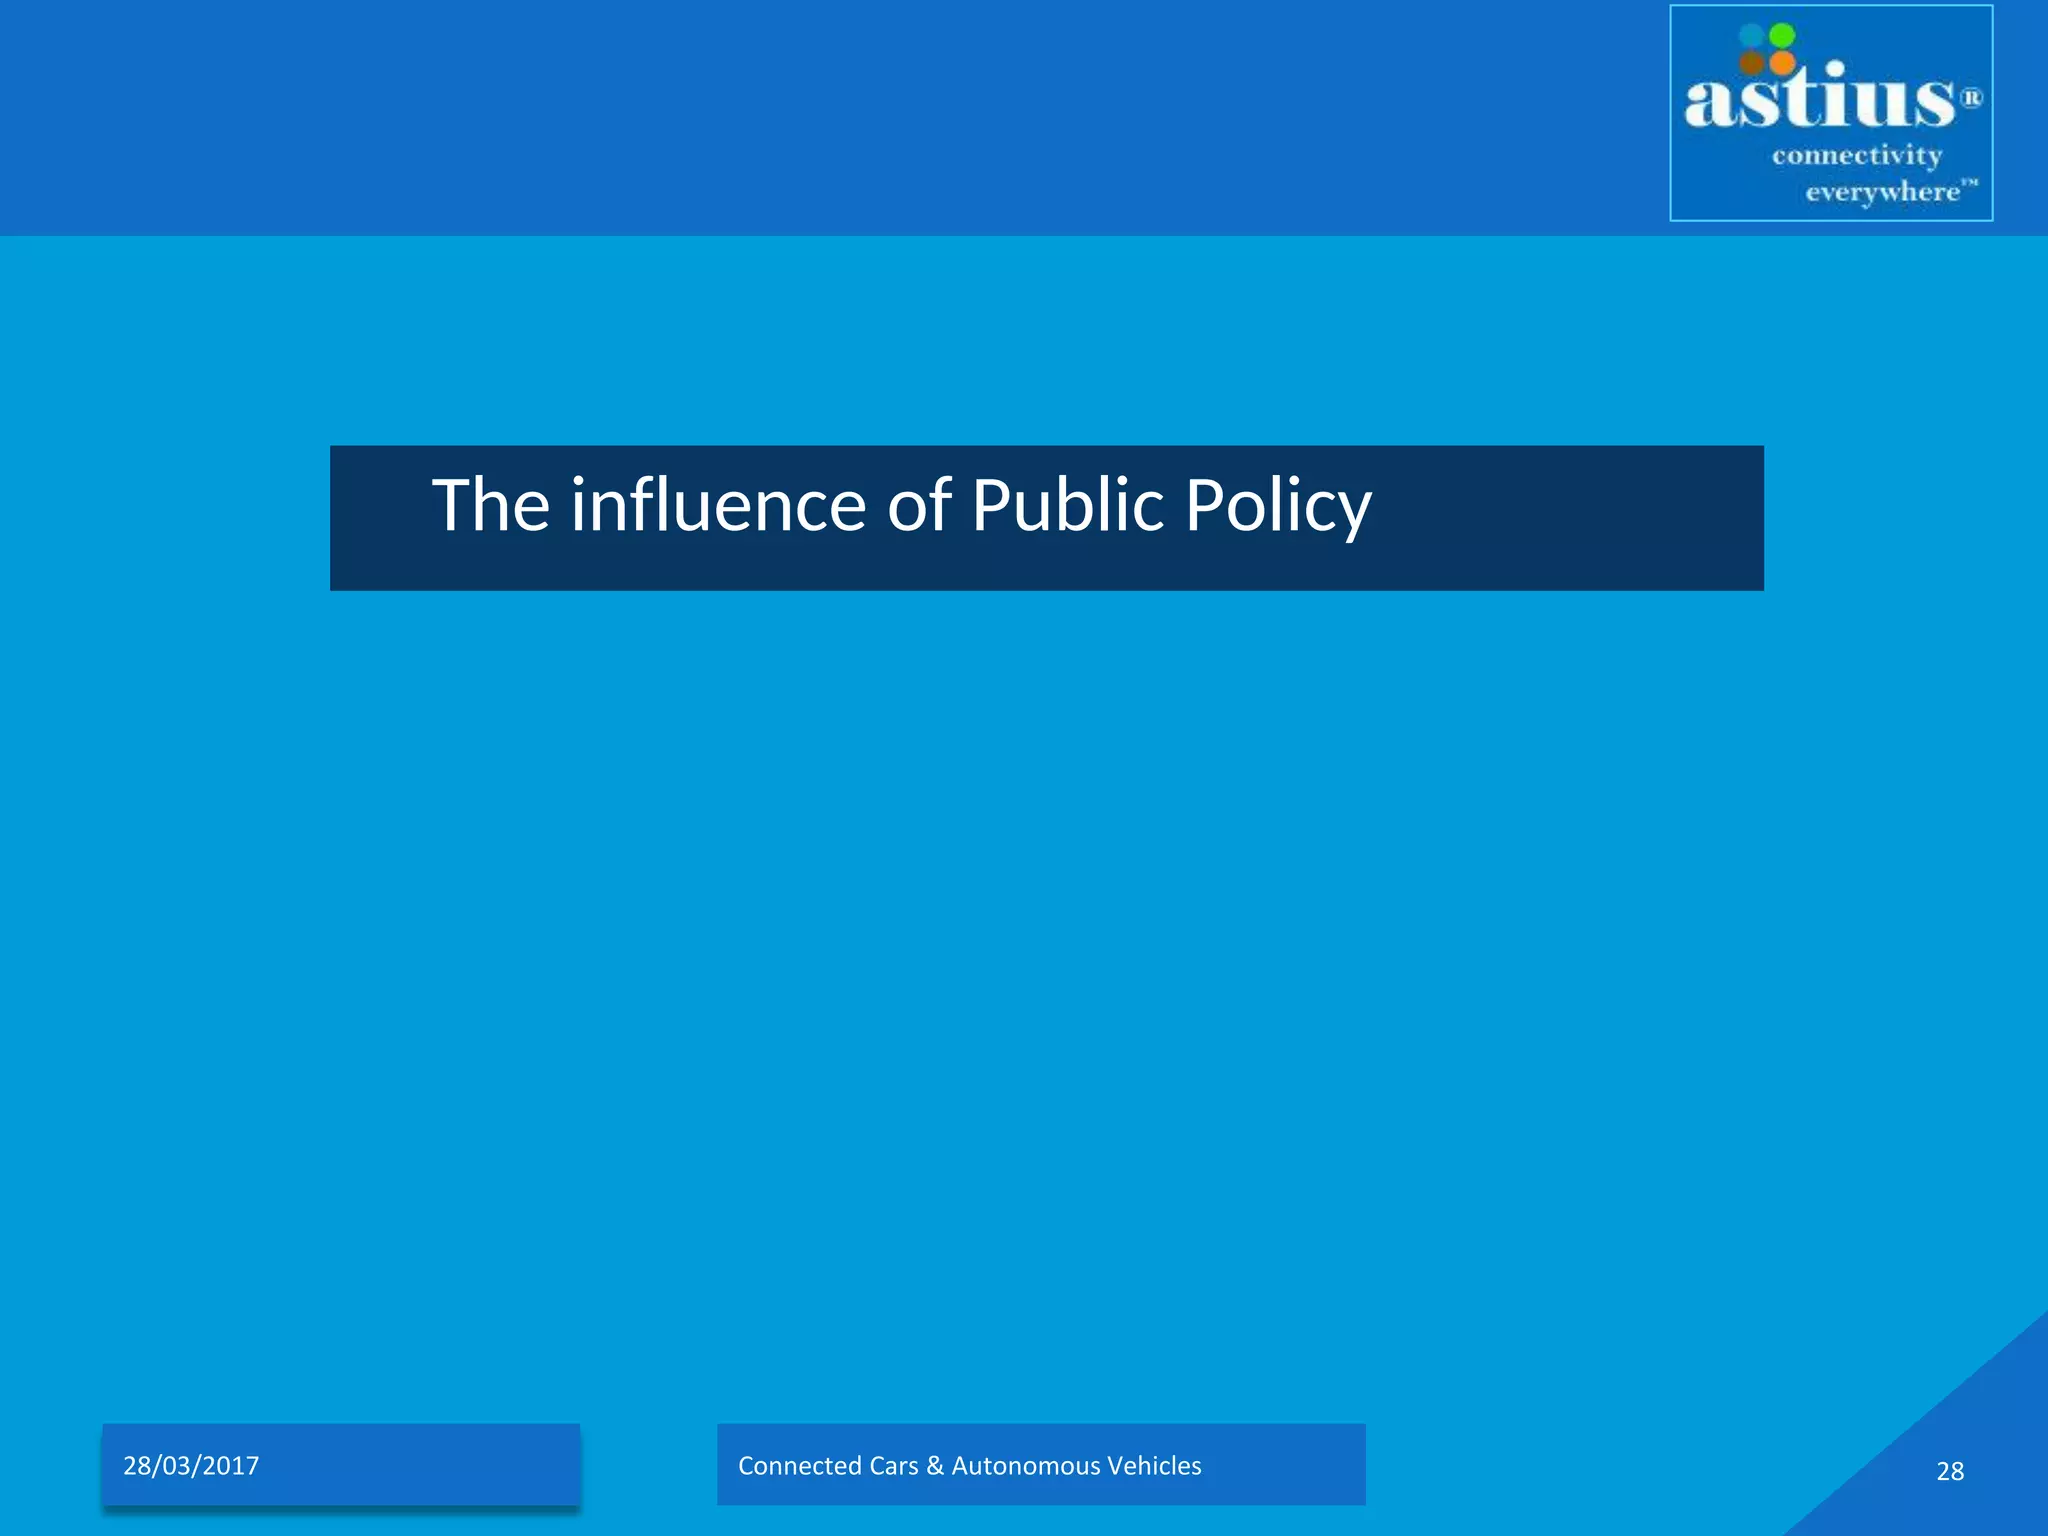Viewport: 2048px width, 1536px height.
Task: Click the date 28/03/2017 in footer
Action: click(x=191, y=1466)
